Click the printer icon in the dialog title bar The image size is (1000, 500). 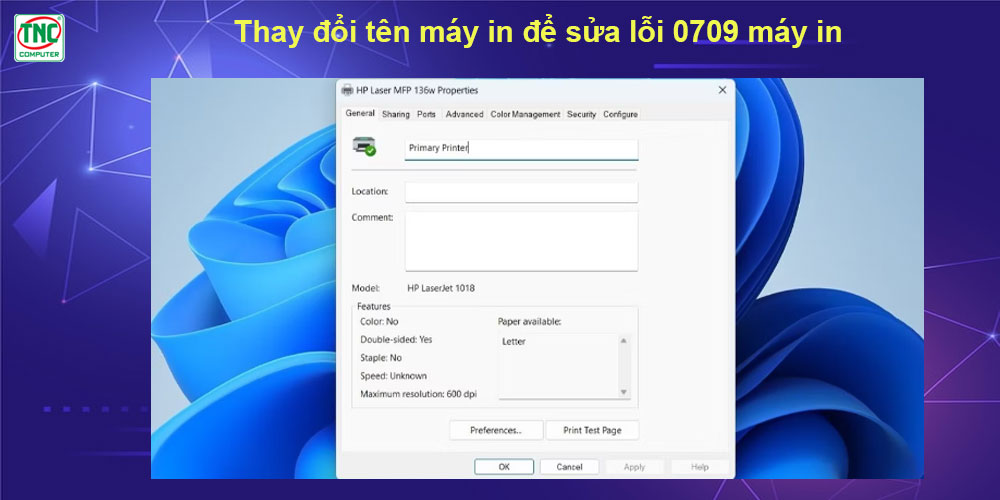pyautogui.click(x=347, y=90)
